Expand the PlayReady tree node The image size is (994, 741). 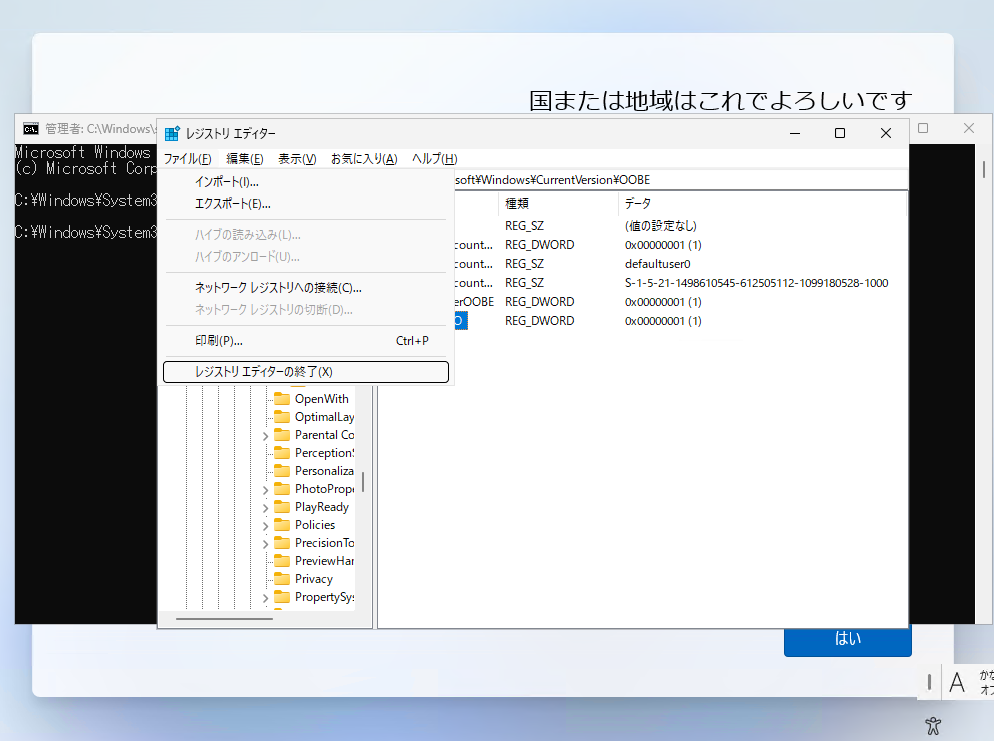click(x=266, y=508)
